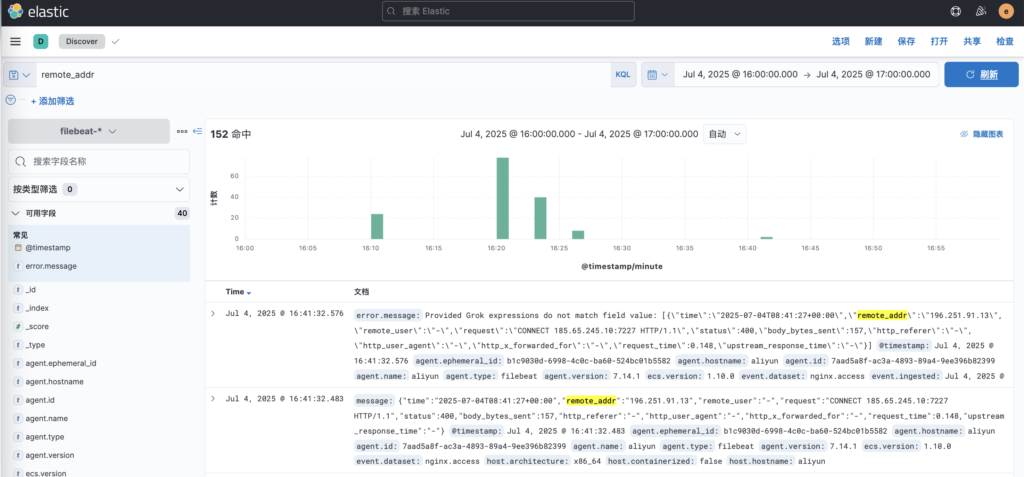The width and height of the screenshot is (1024, 477).
Task: Click the 刷新 refresh button
Action: coord(981,74)
